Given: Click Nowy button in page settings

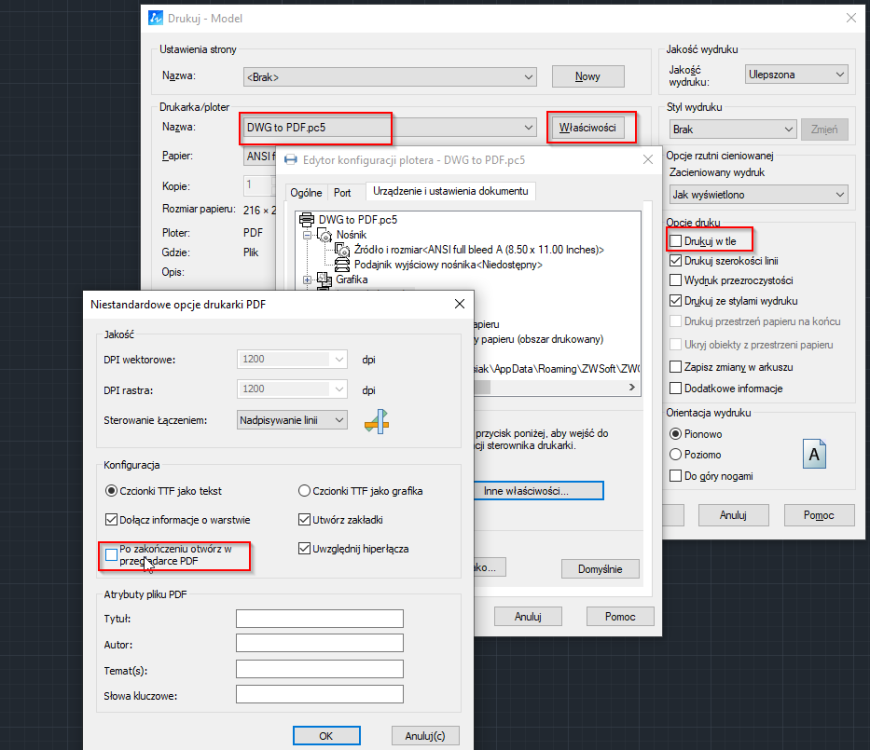Looking at the screenshot, I should (588, 77).
